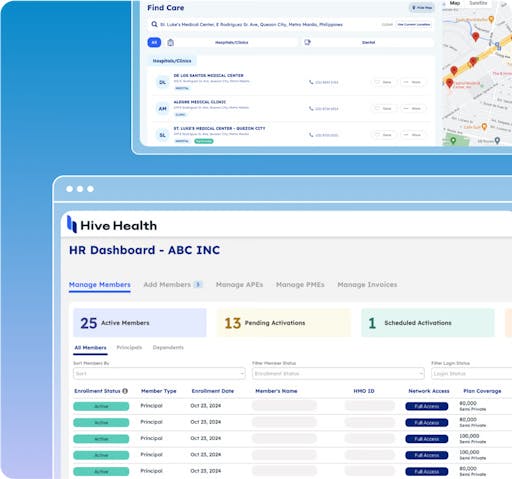
Task: Click the 1 Scheduled Activations card
Action: [x=428, y=323]
